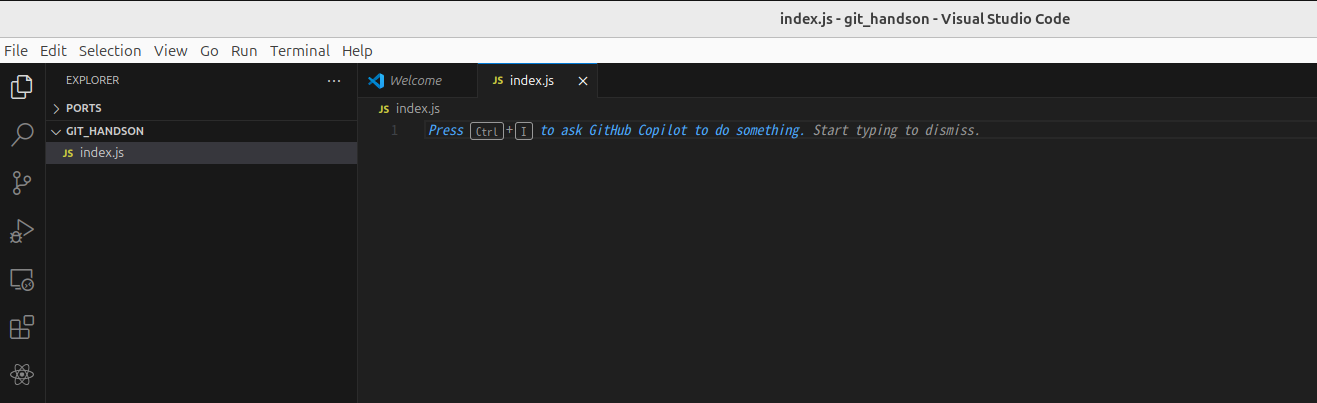Image resolution: width=1317 pixels, height=403 pixels.
Task: Open Explorer views and more actions ellipsis
Action: coord(334,81)
